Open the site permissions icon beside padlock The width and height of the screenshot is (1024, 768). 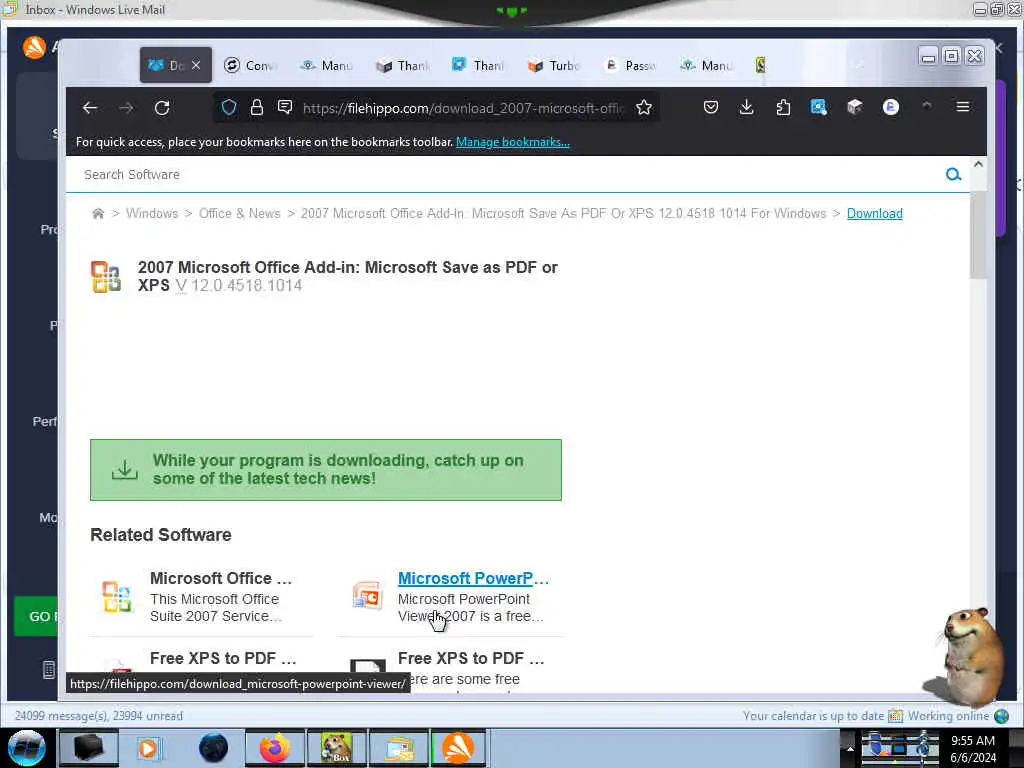[285, 107]
